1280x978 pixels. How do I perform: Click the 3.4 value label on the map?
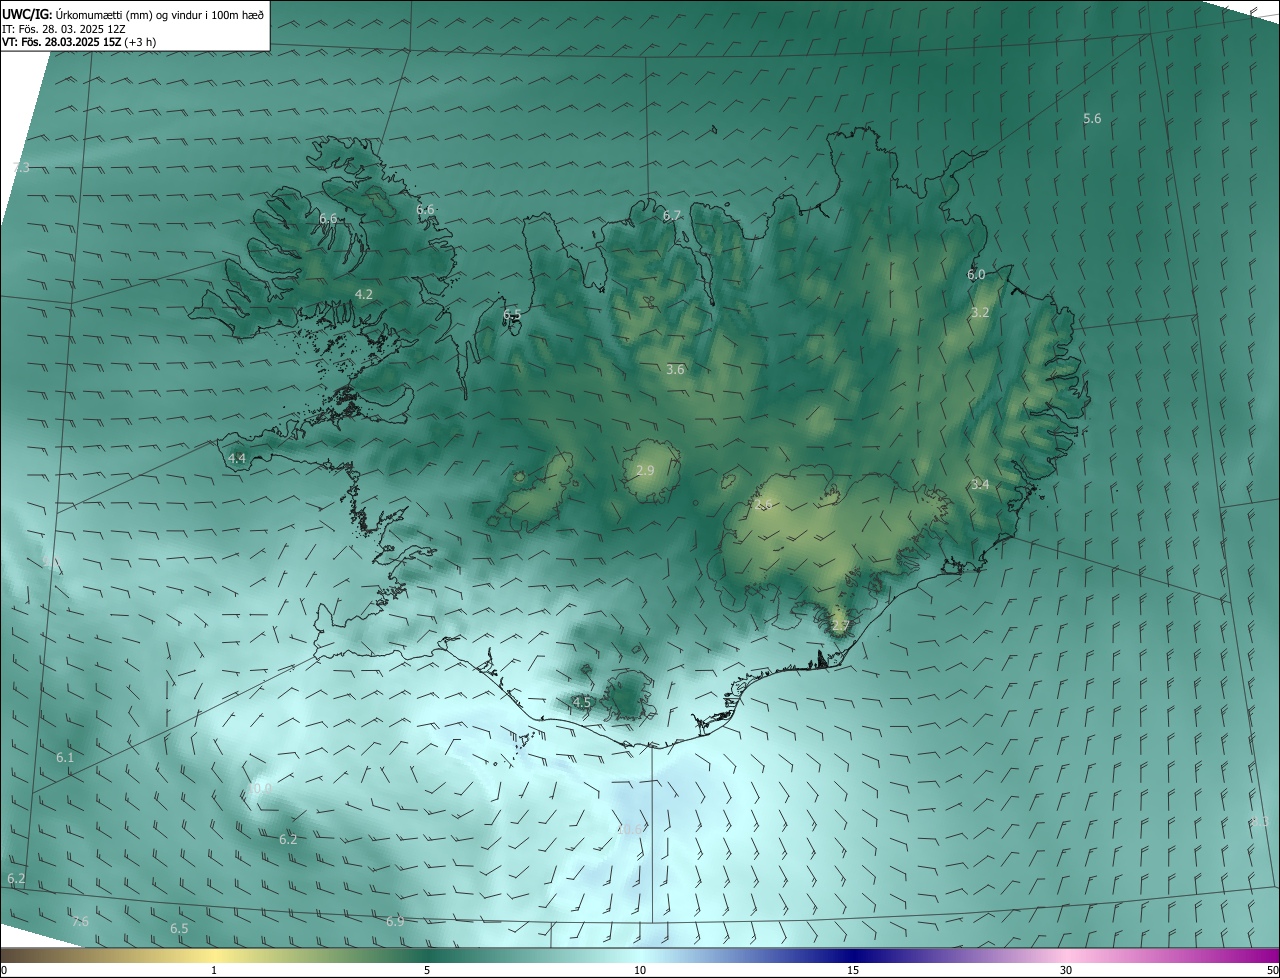980,485
